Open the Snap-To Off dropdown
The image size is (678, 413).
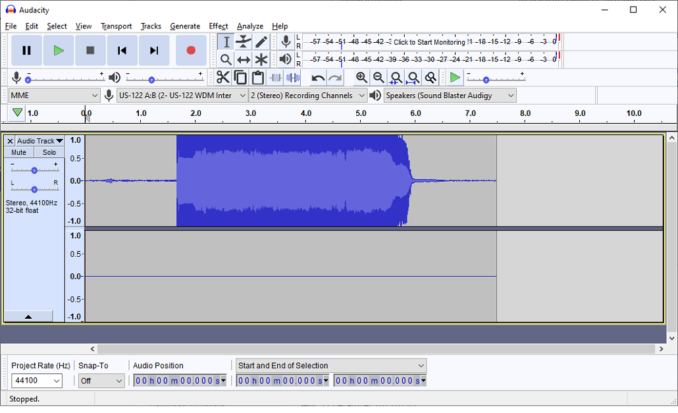[101, 381]
